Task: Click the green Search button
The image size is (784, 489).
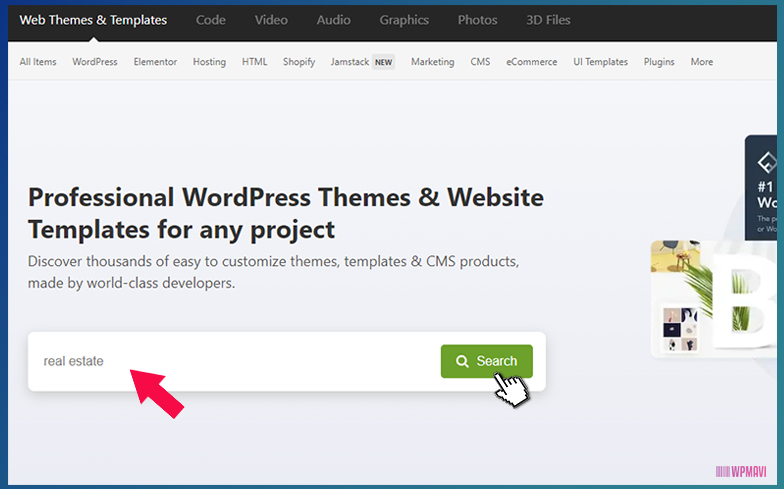Action: [x=486, y=361]
